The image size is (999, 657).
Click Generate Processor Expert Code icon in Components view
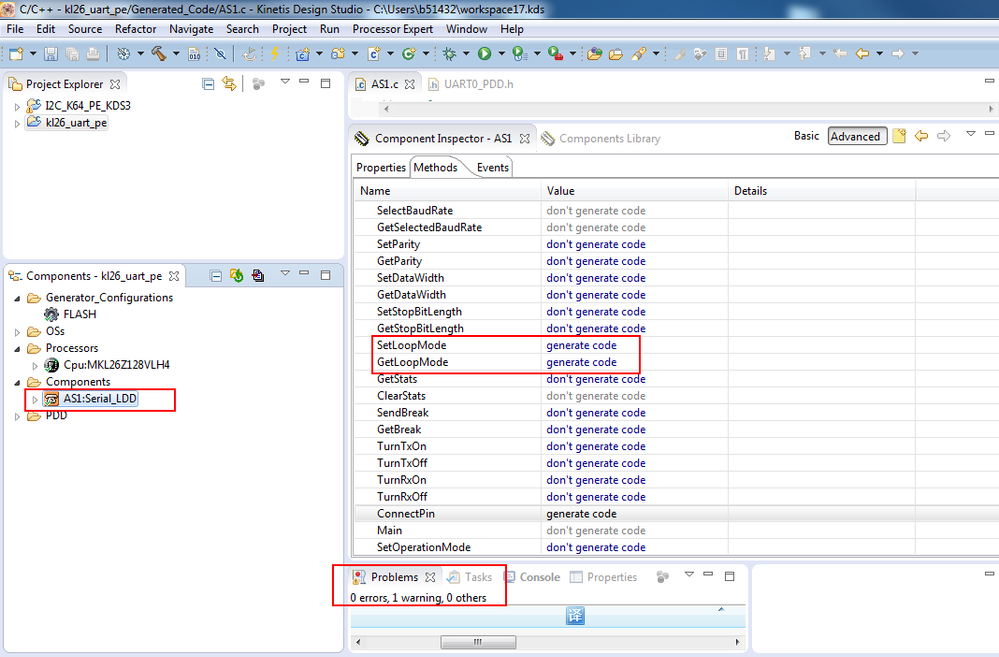[236, 275]
